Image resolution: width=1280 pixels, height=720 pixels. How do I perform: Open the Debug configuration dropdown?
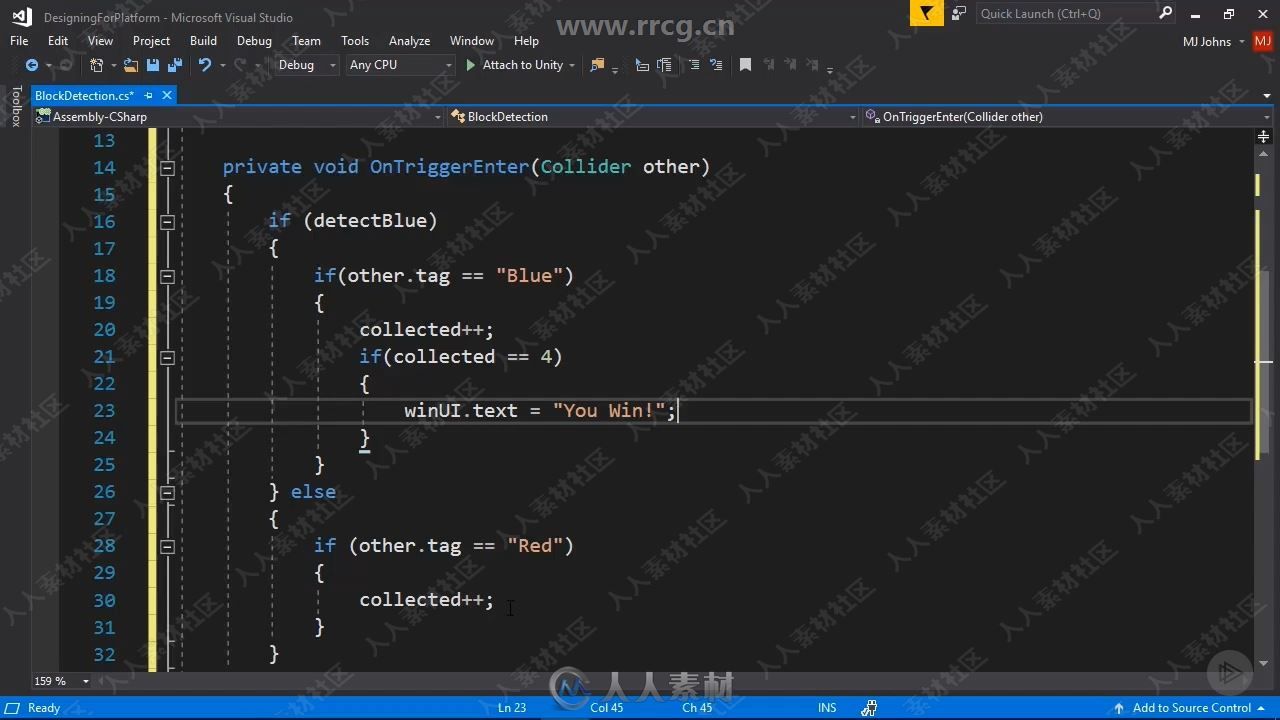pos(305,65)
